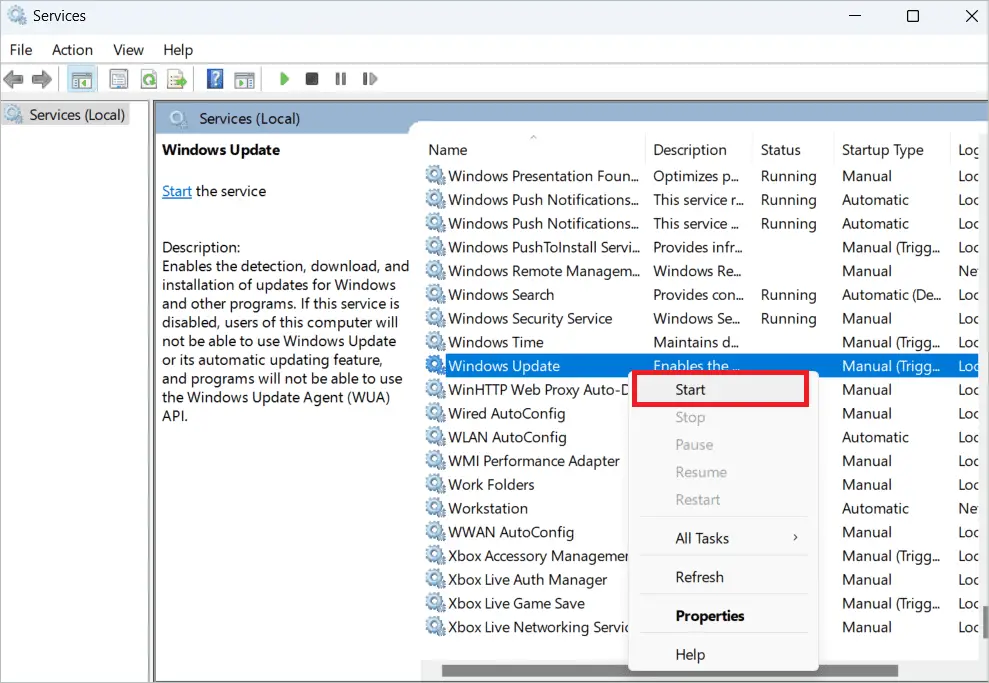Image resolution: width=989 pixels, height=683 pixels.
Task: Select the Windows Update service name
Action: point(504,366)
